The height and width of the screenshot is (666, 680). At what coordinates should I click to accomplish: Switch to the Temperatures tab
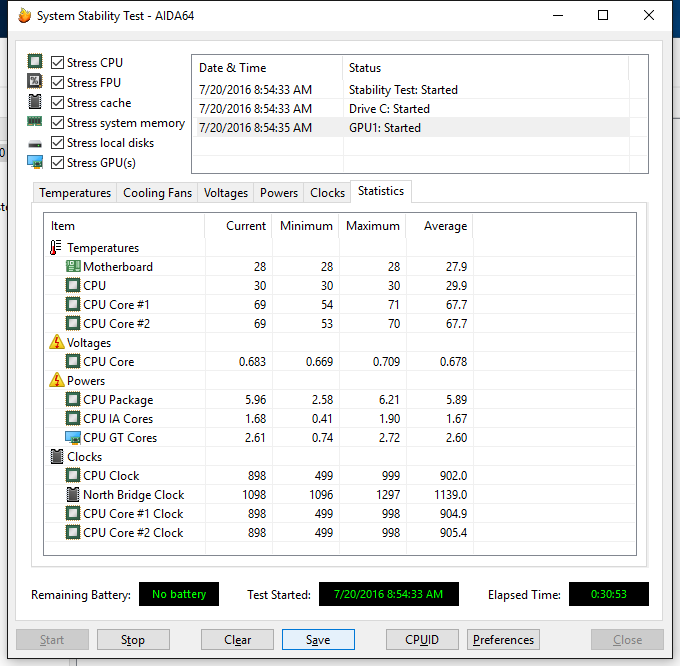pyautogui.click(x=75, y=193)
